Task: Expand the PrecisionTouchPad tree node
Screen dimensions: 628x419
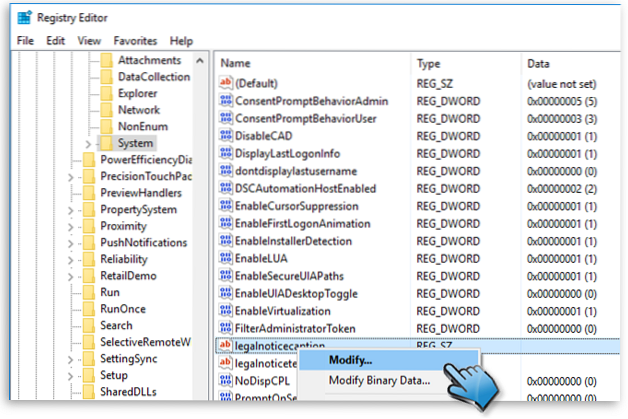Action: (71, 177)
